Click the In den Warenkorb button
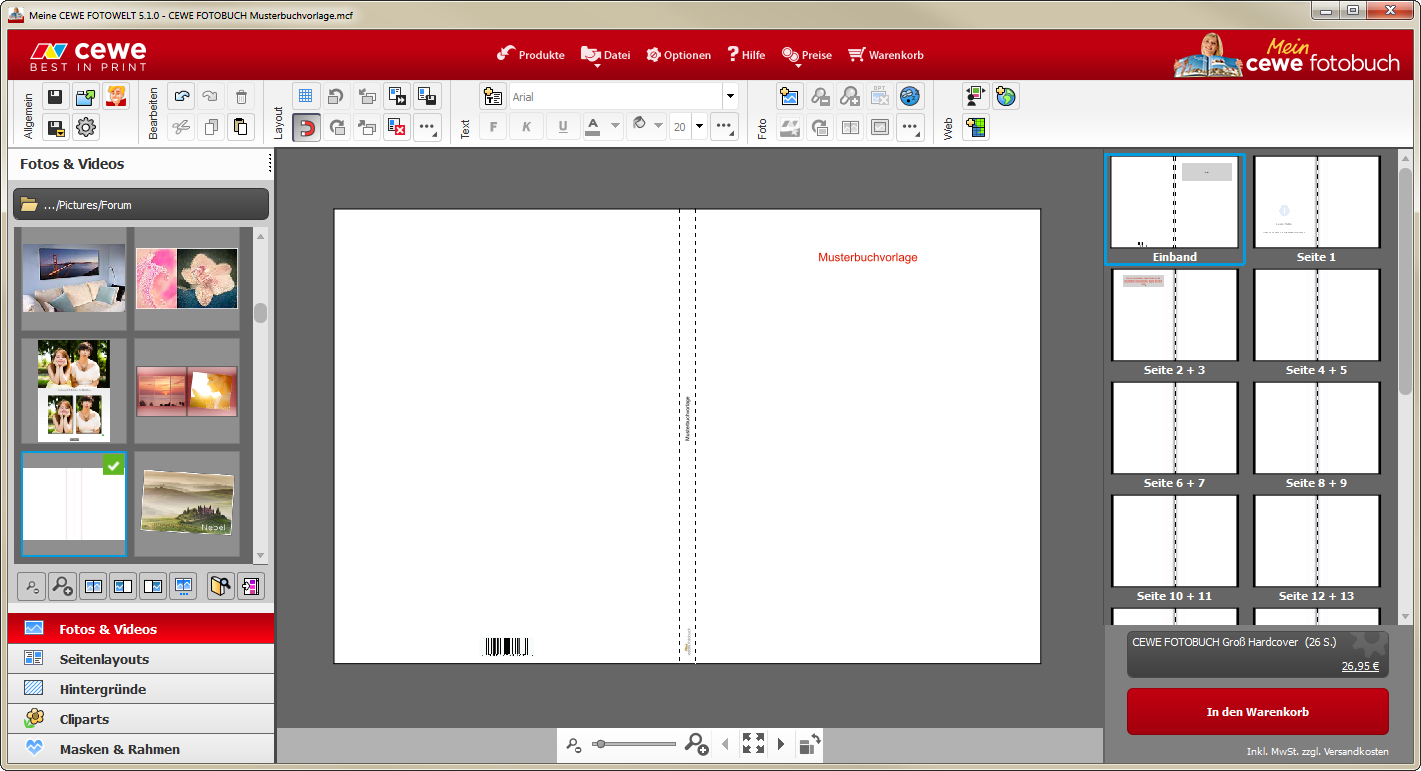Image resolution: width=1421 pixels, height=771 pixels. click(1257, 712)
